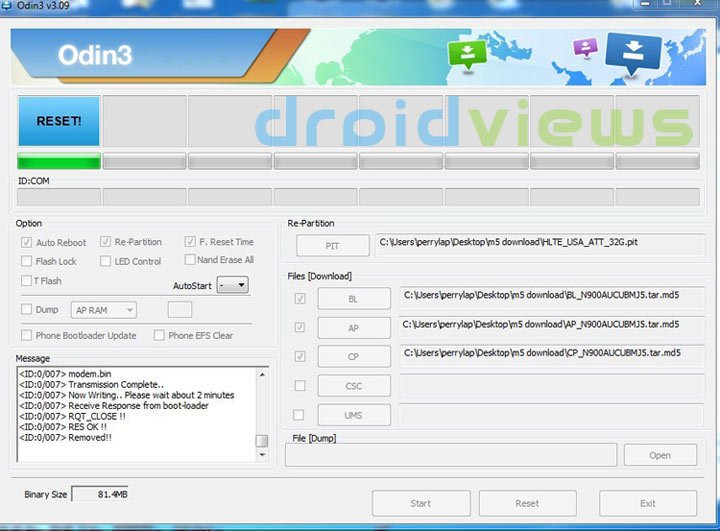Click the BL file button
The image size is (720, 531).
(x=354, y=299)
